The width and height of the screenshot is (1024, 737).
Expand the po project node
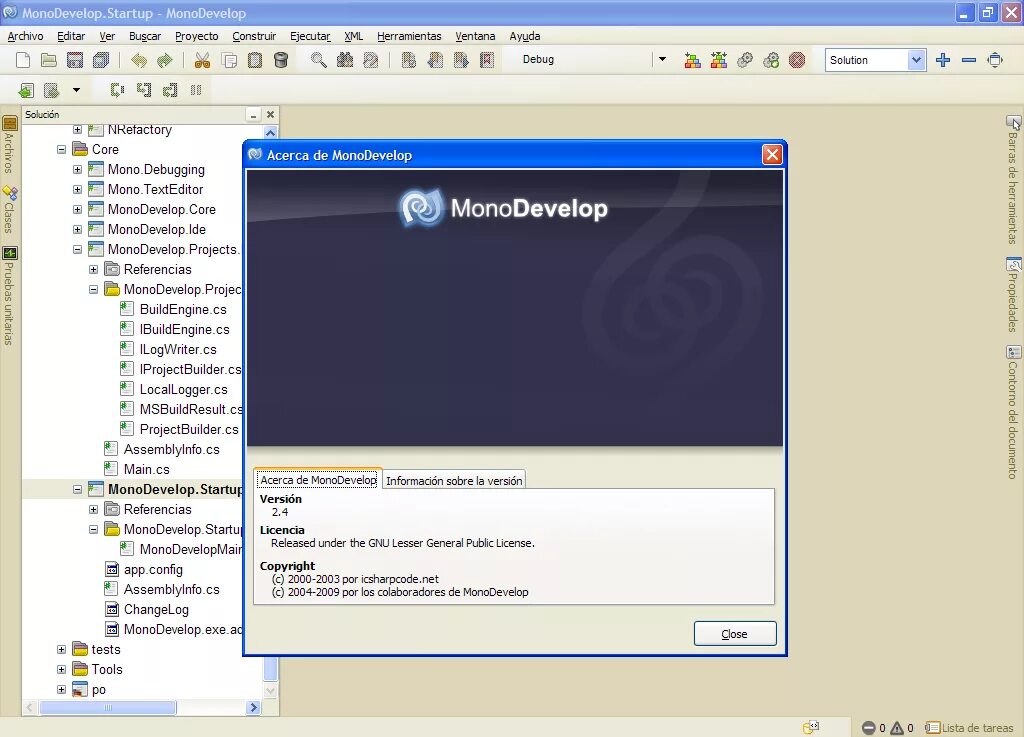(61, 689)
